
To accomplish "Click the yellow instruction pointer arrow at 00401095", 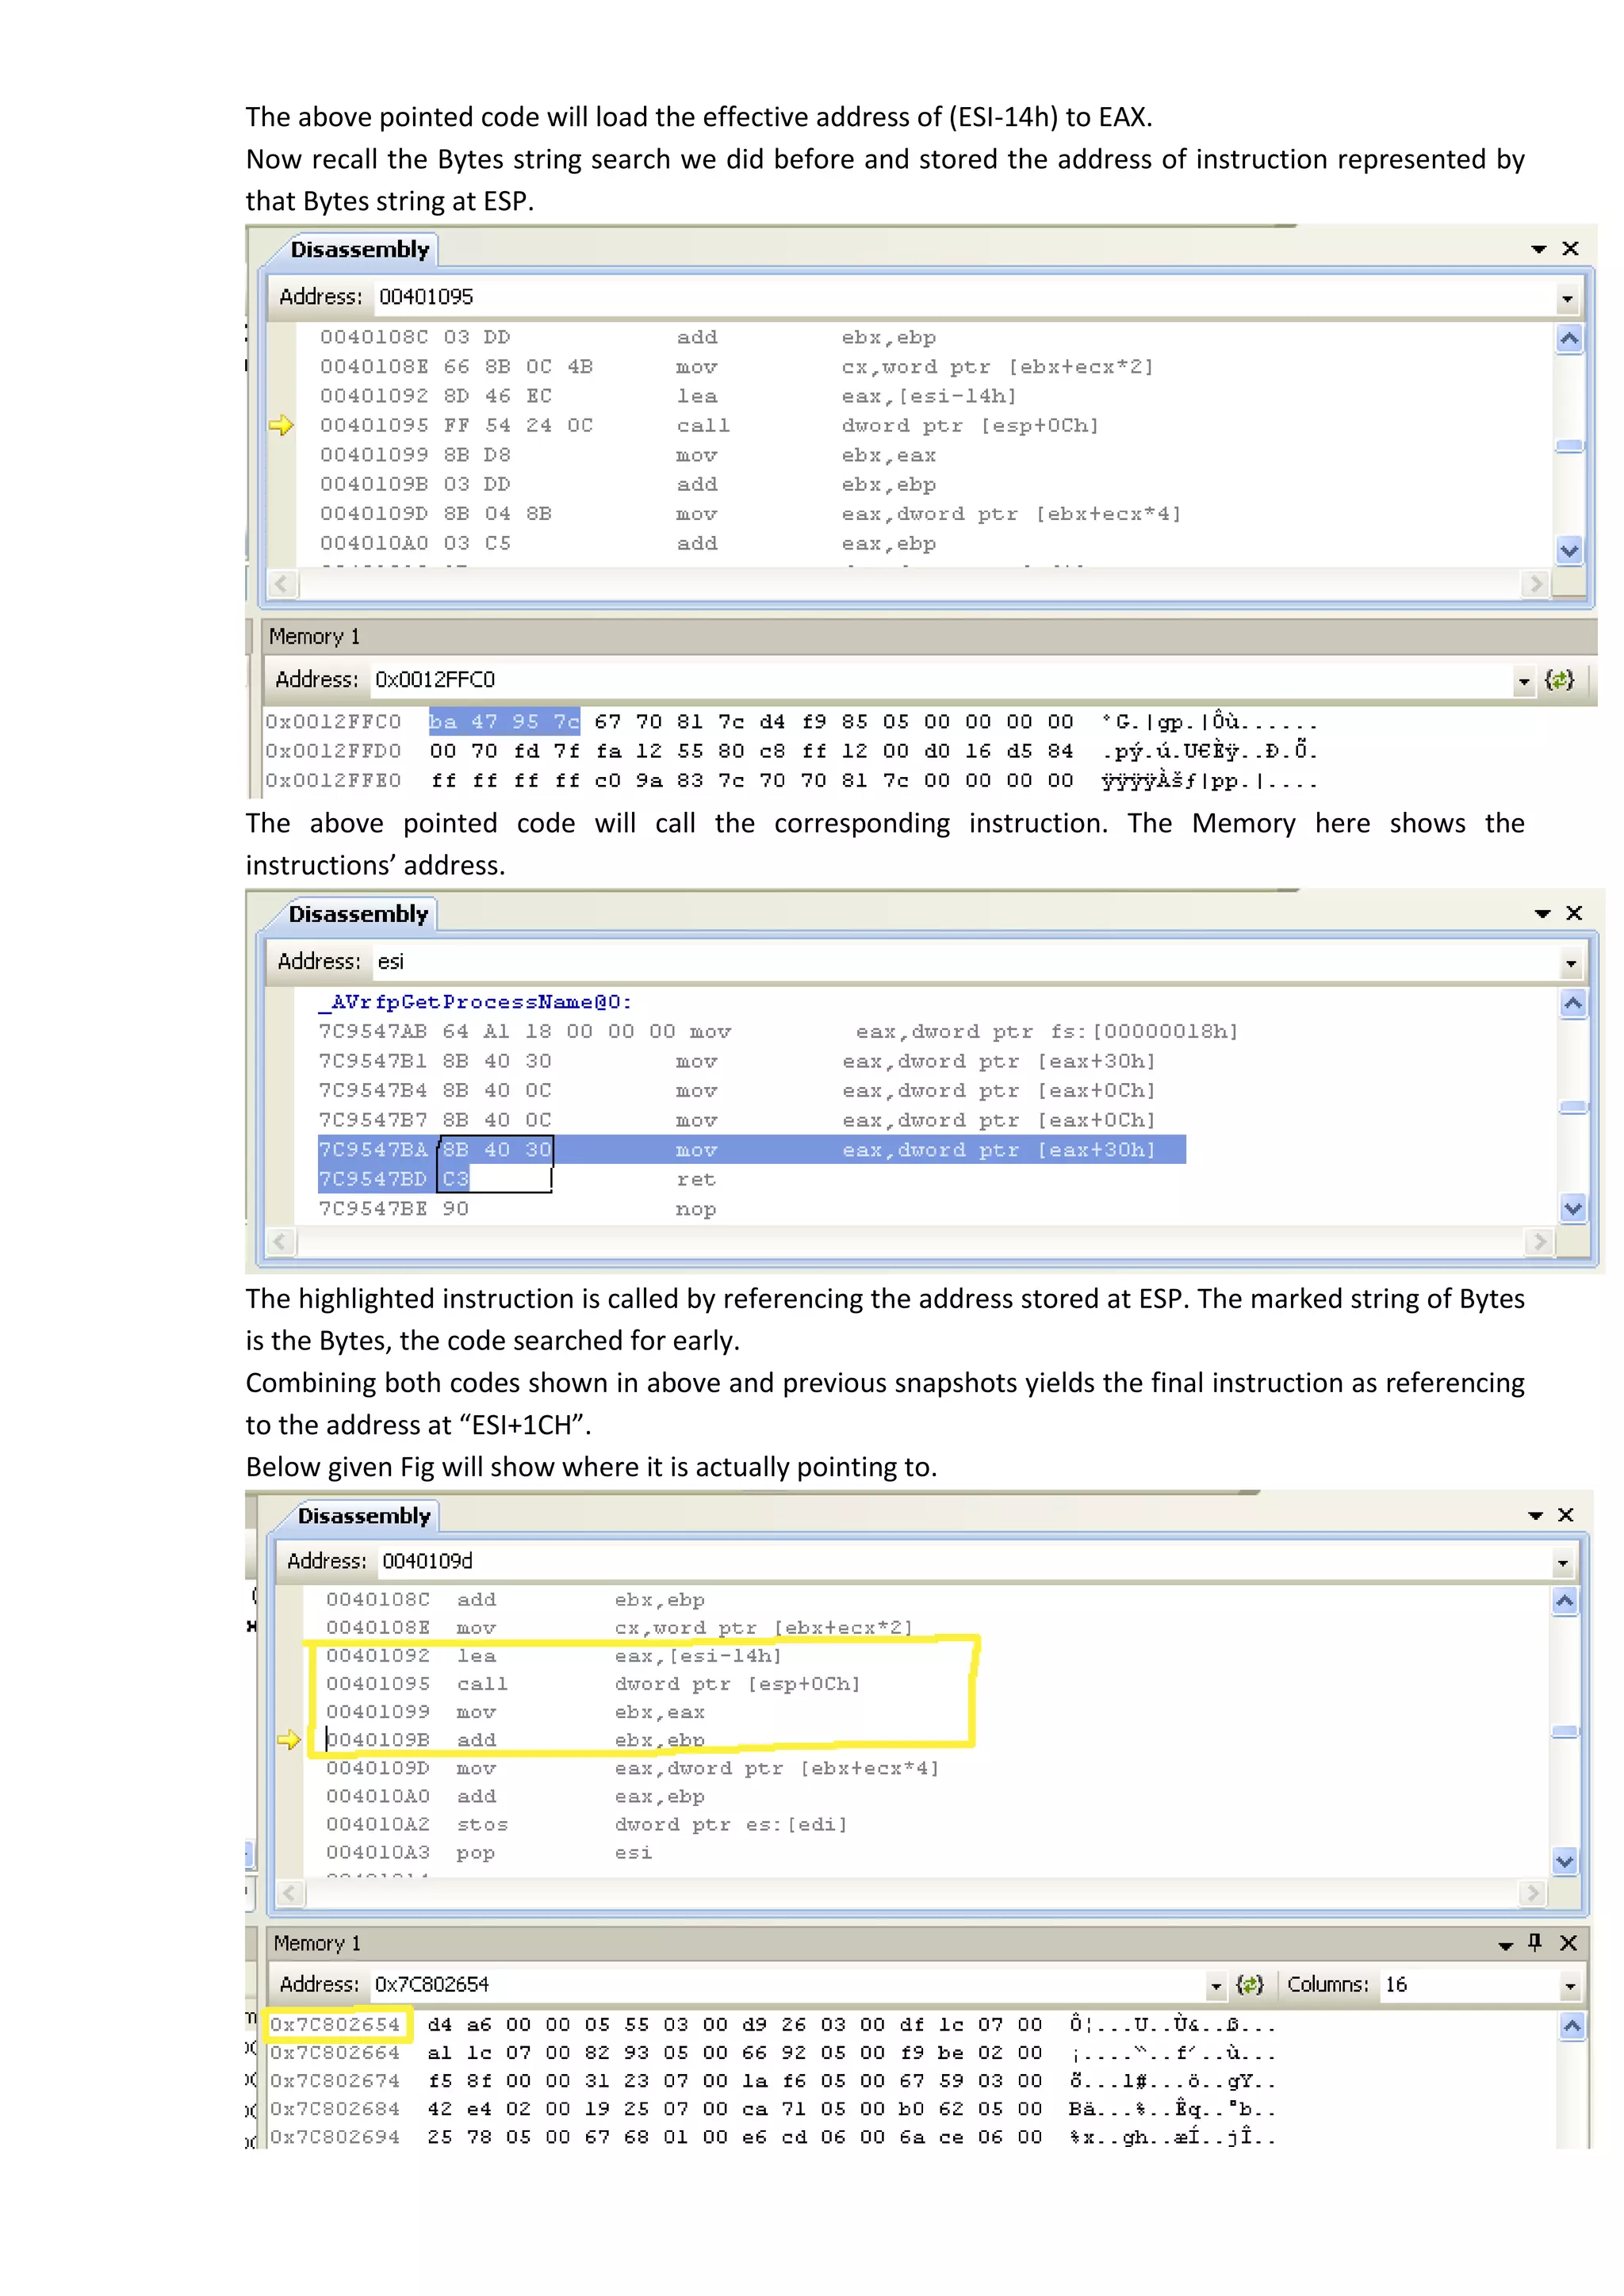I will [282, 425].
